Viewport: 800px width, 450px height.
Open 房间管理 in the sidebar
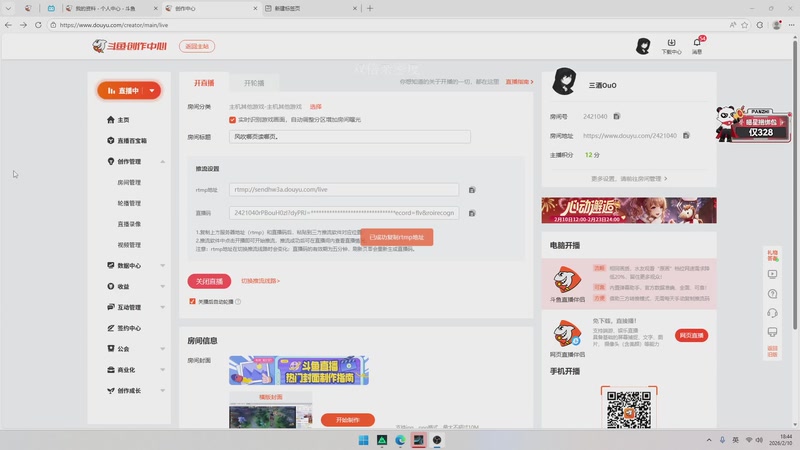coord(129,182)
